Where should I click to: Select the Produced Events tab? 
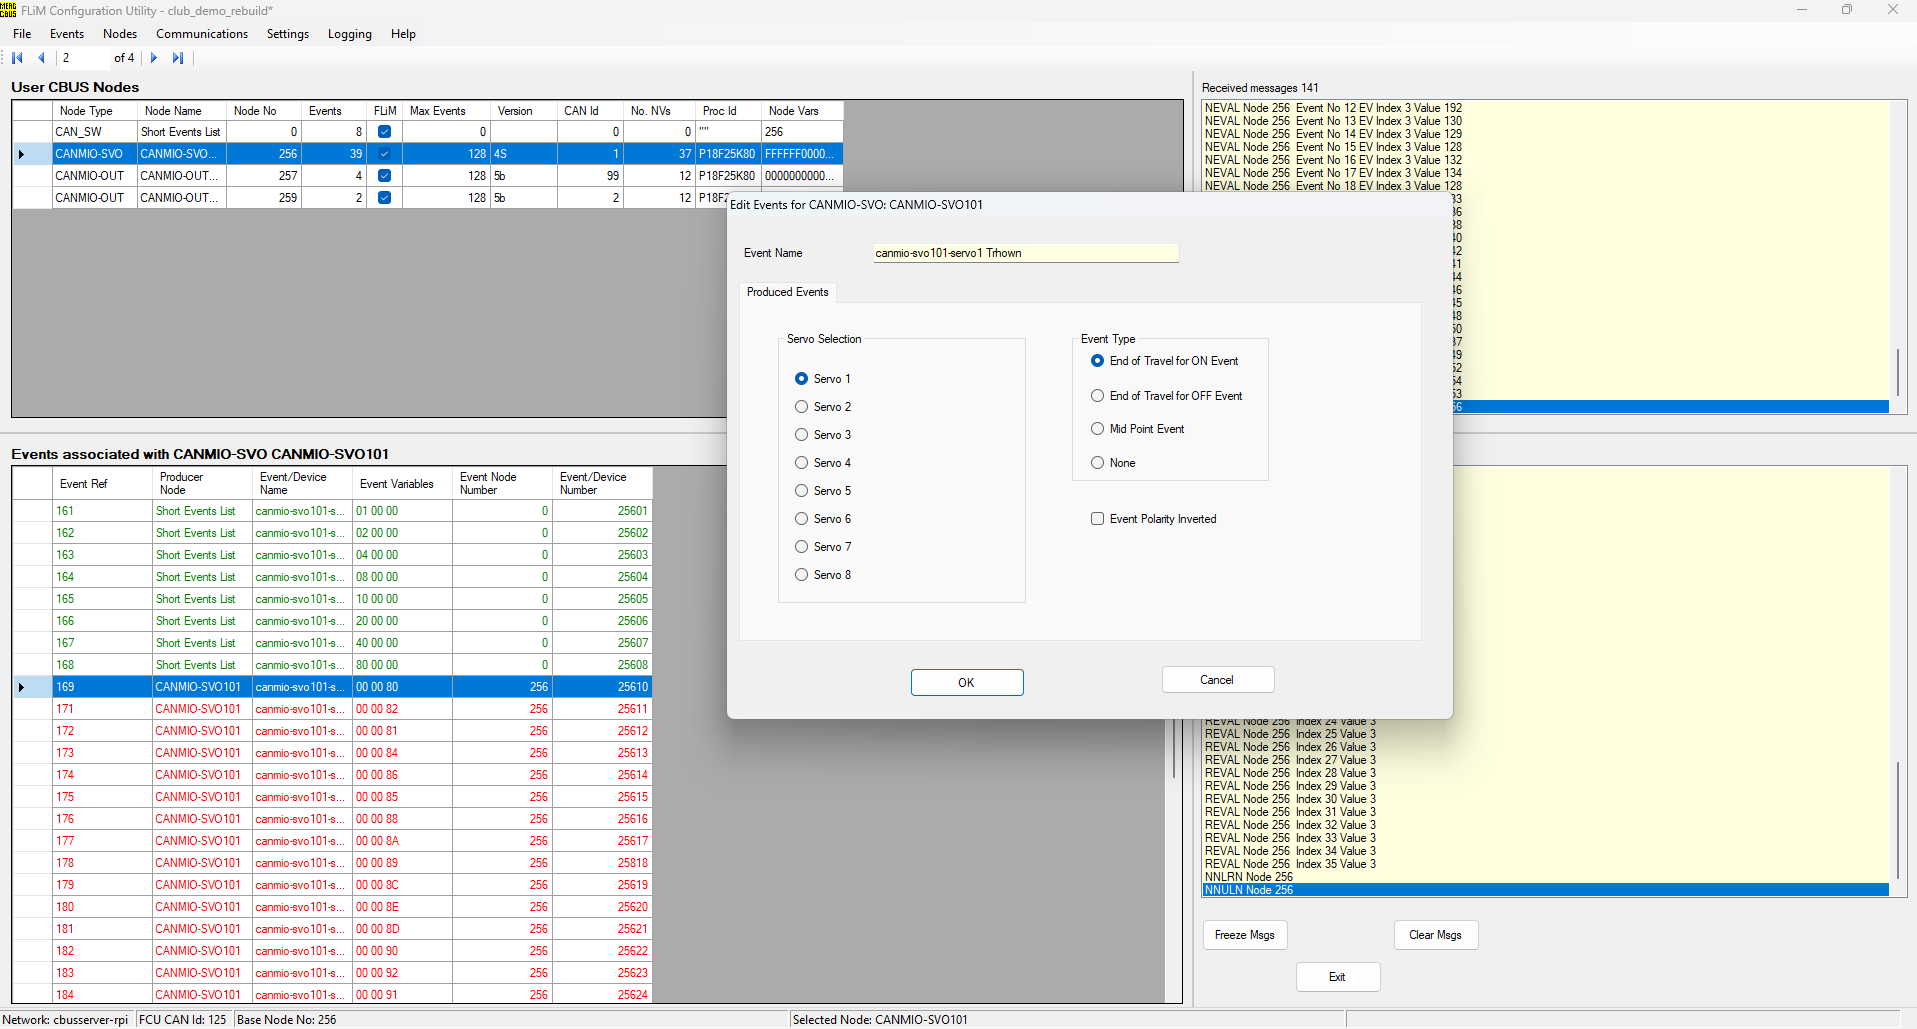coord(787,292)
